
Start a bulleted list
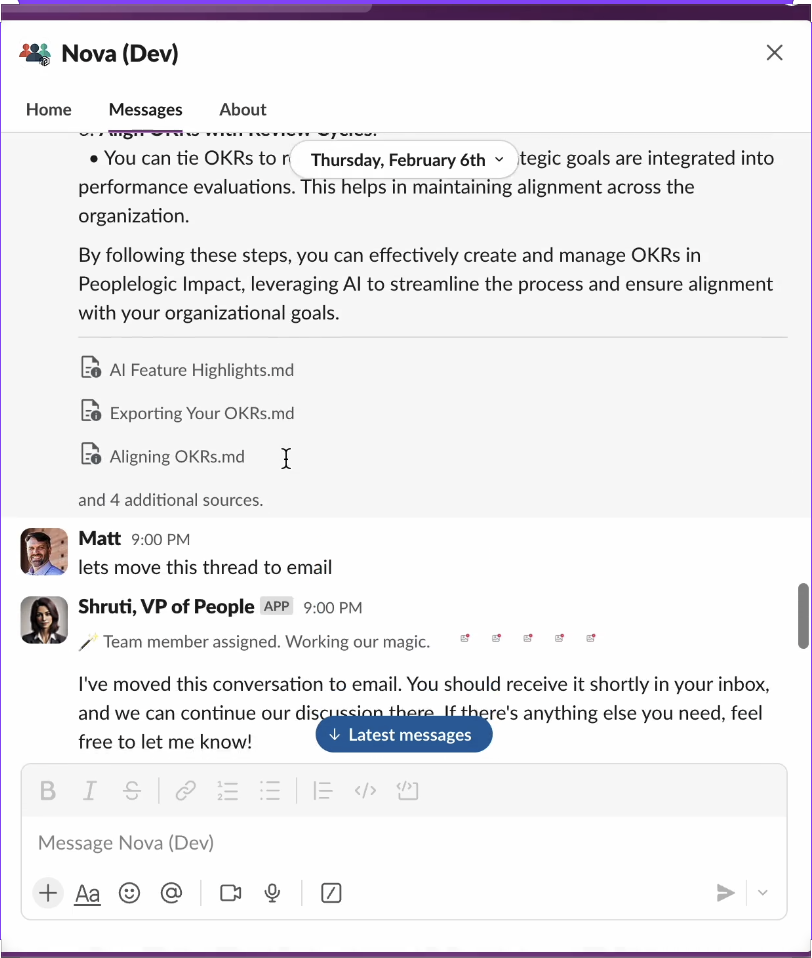point(270,792)
